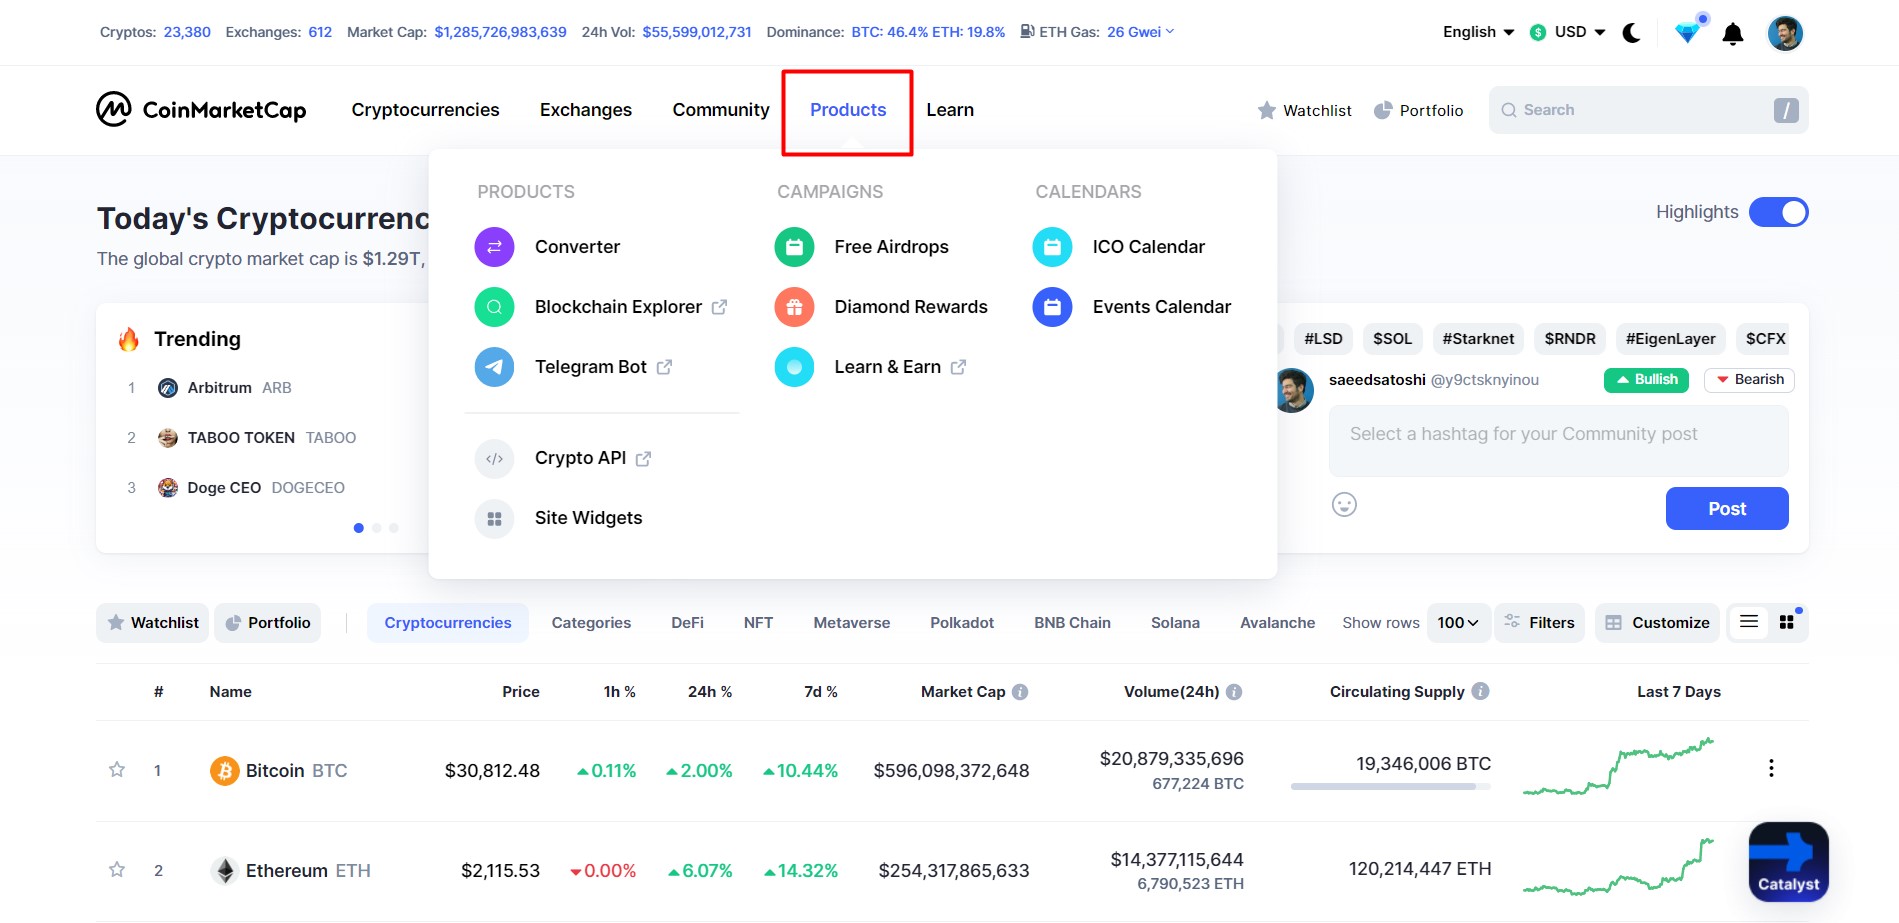The height and width of the screenshot is (923, 1899).
Task: Open Filters panel
Action: (x=1540, y=623)
